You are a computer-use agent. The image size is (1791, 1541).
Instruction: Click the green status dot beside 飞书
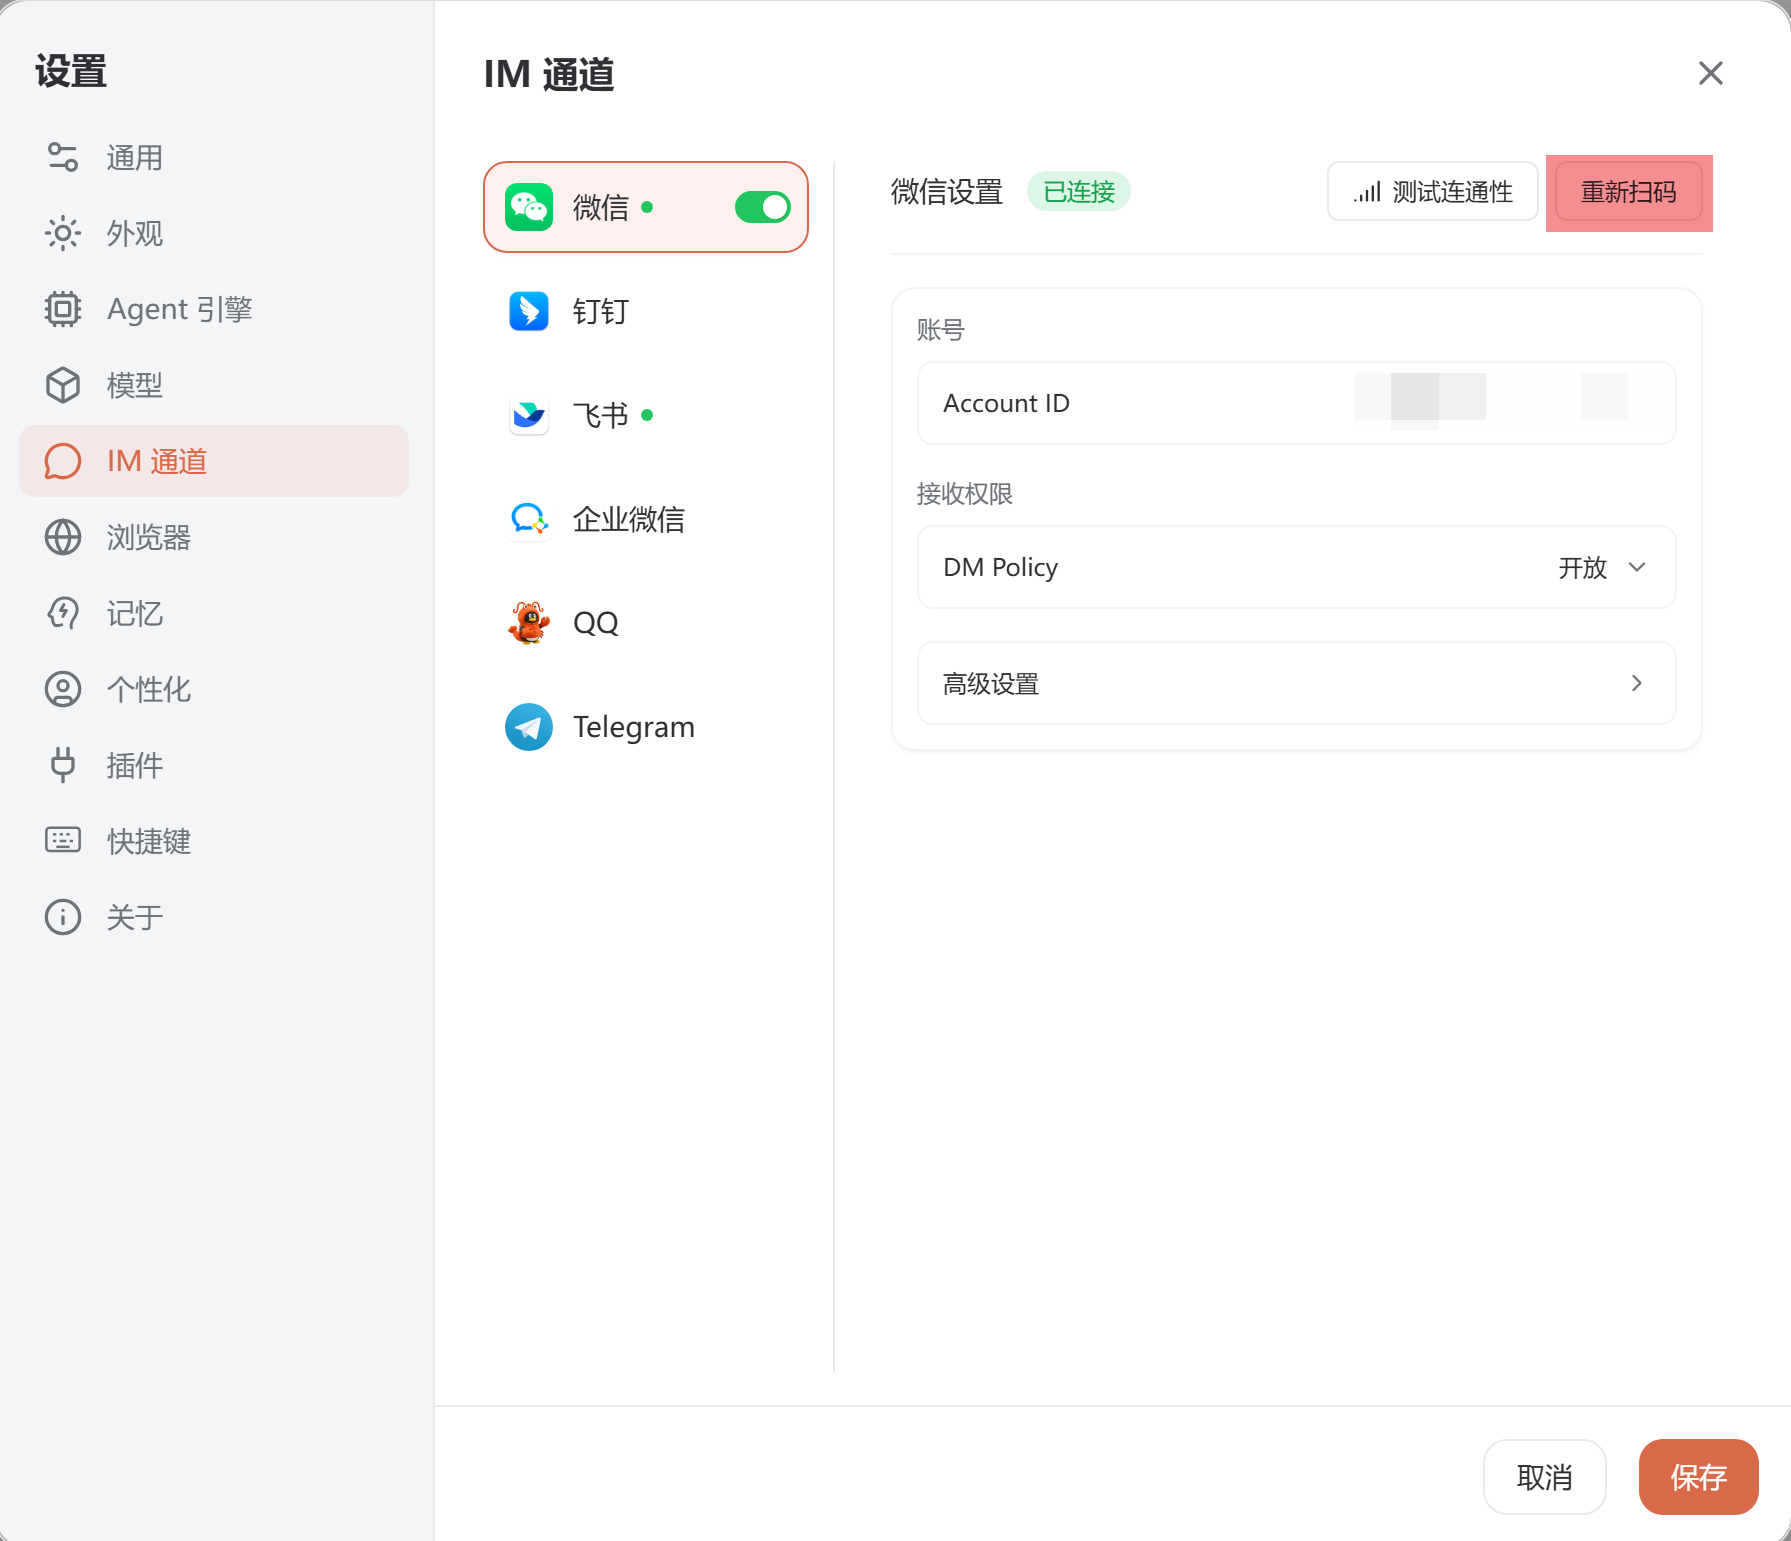pos(647,415)
